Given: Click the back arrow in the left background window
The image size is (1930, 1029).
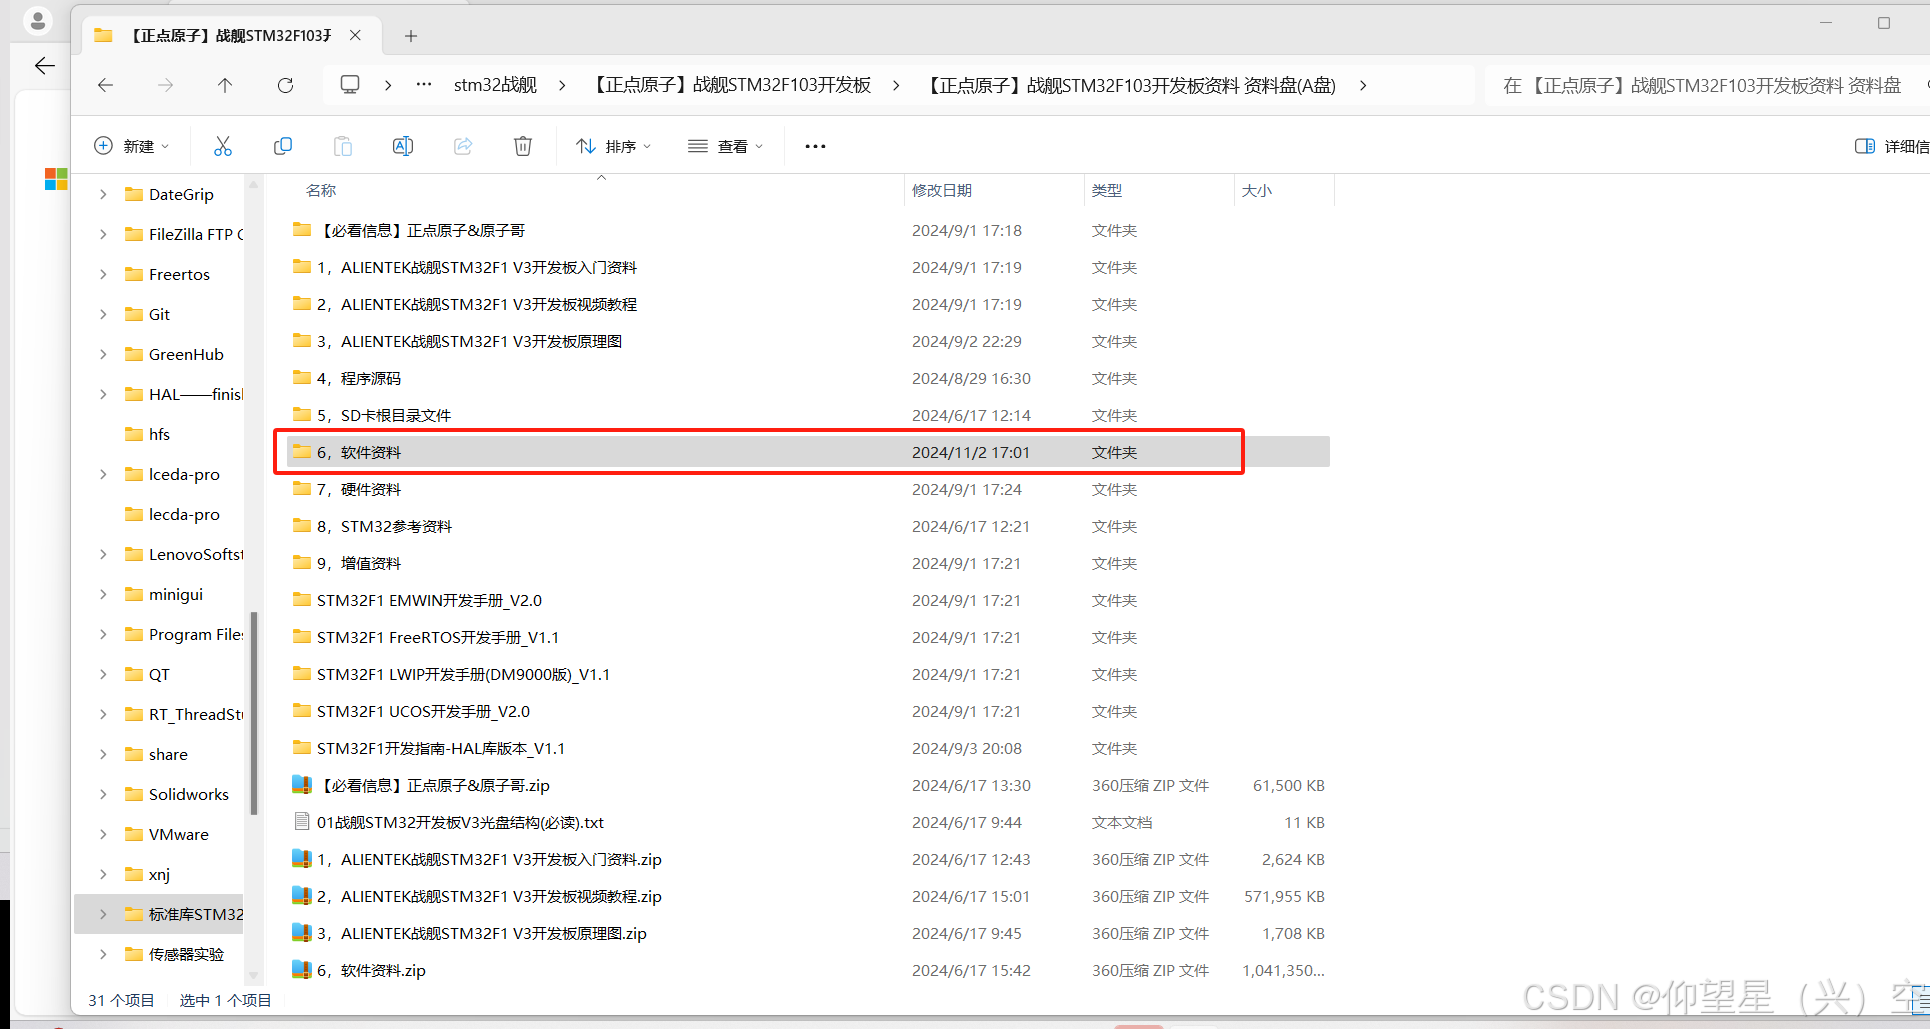Looking at the screenshot, I should point(44,66).
